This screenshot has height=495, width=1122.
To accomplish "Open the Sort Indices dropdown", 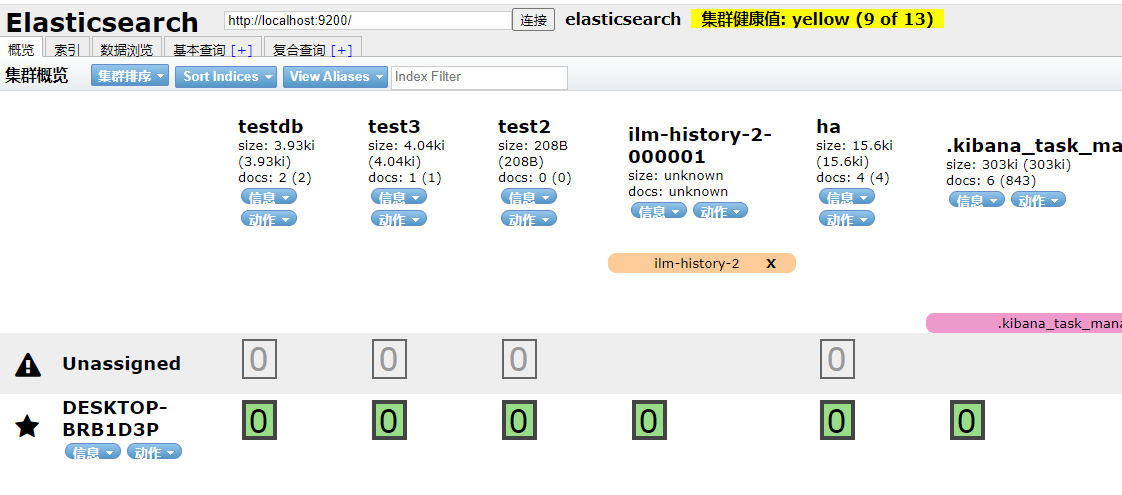I will tap(225, 77).
